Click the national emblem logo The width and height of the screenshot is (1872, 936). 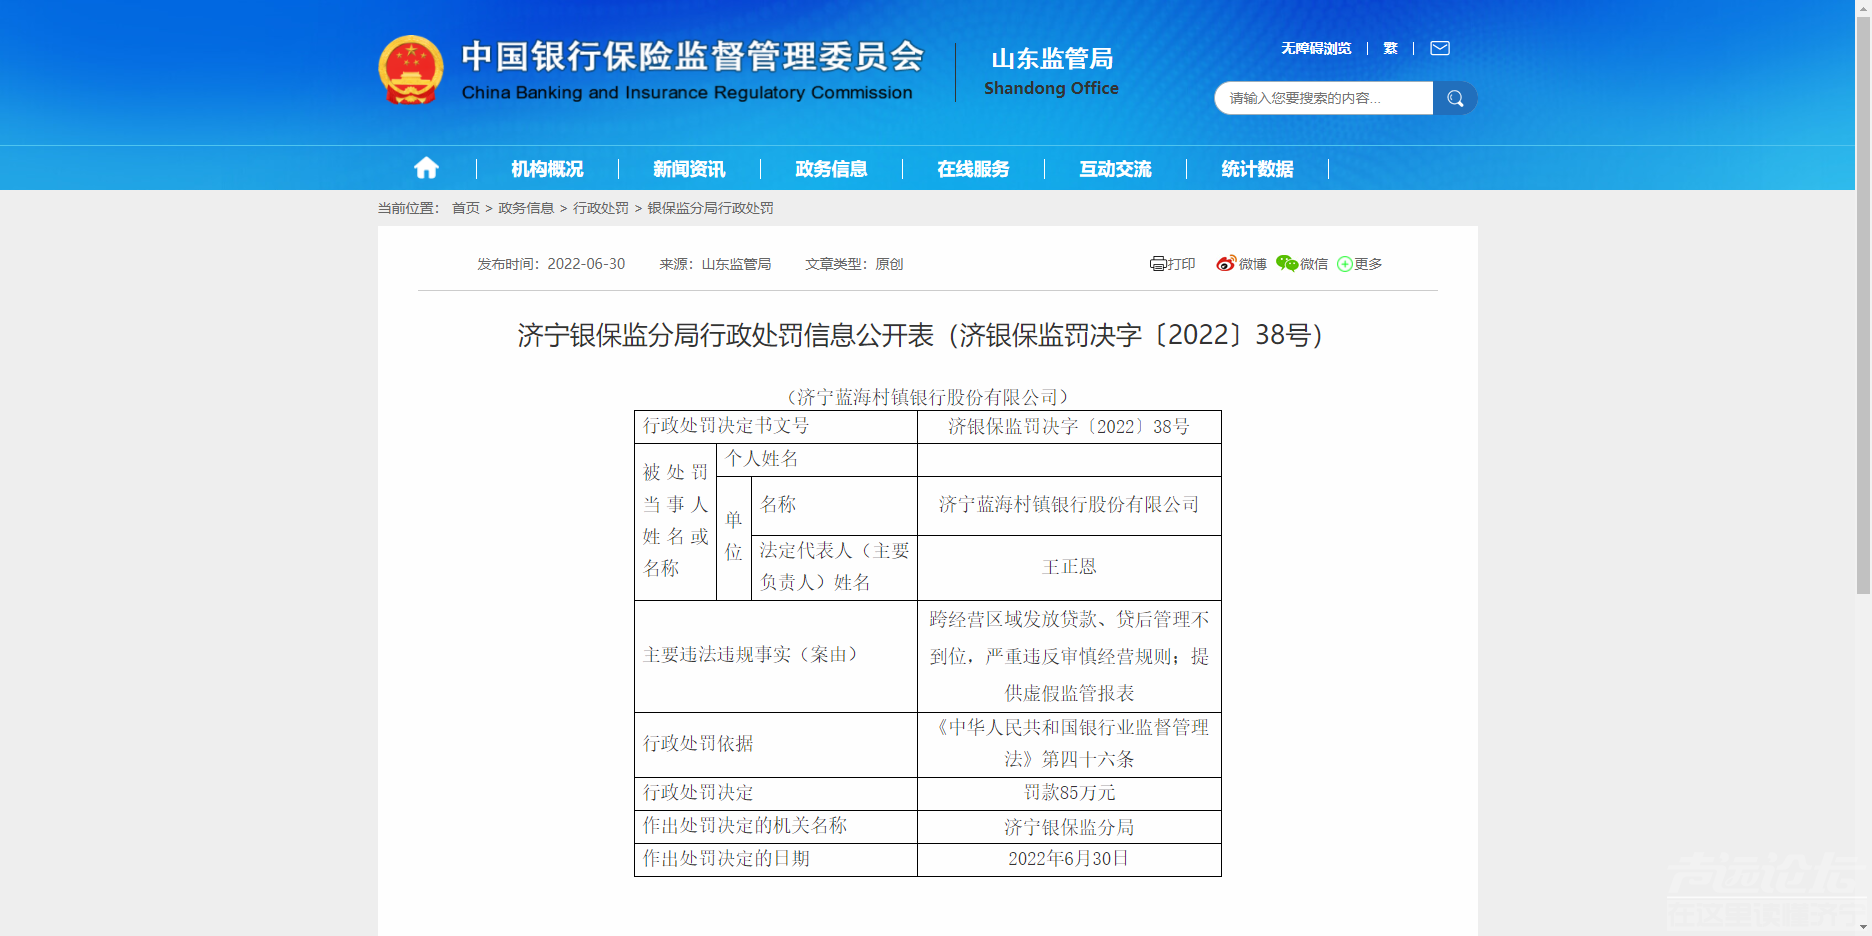tap(411, 70)
